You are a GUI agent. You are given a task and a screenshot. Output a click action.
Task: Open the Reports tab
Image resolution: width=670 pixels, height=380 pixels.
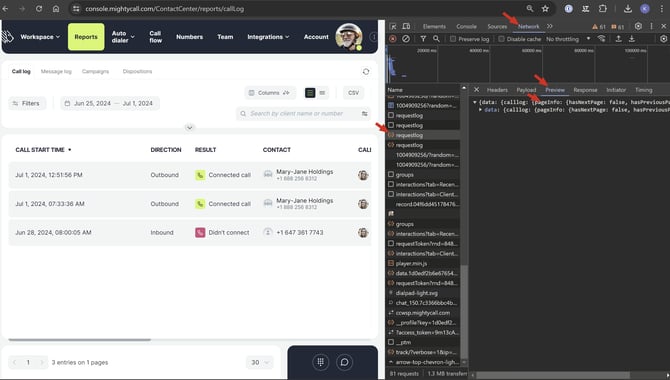tap(86, 37)
